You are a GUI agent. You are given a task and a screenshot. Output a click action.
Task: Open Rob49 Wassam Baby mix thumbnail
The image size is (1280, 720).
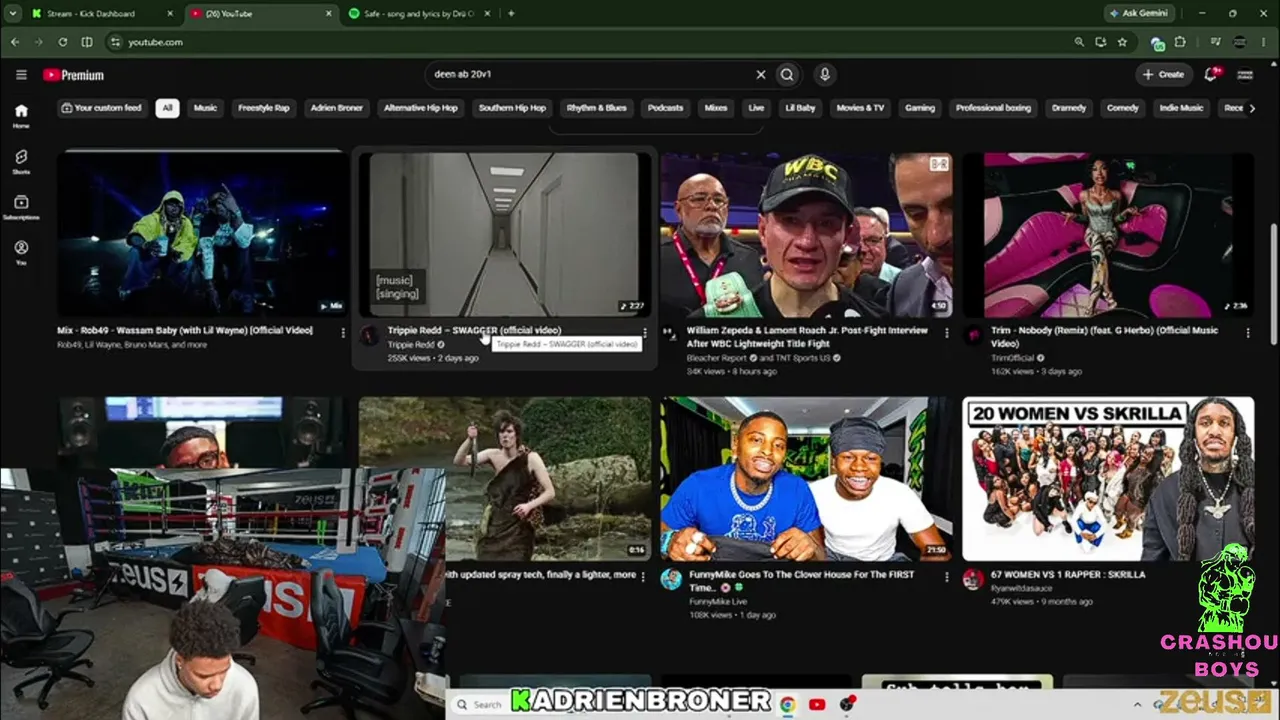click(x=201, y=234)
